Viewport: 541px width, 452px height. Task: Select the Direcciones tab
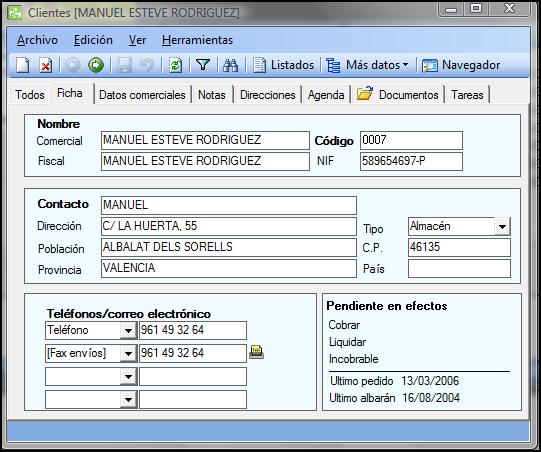pos(268,95)
